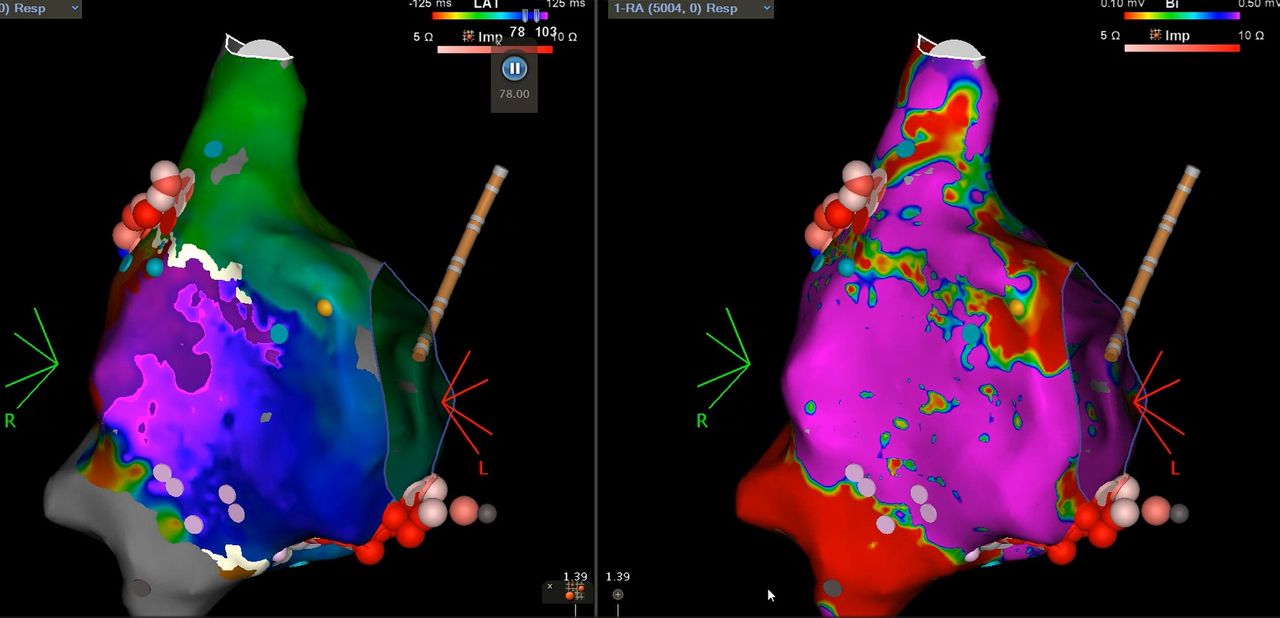Viewport: 1280px width, 618px height.
Task: Click the orange point tag on the LAT map
Action: coord(323,307)
